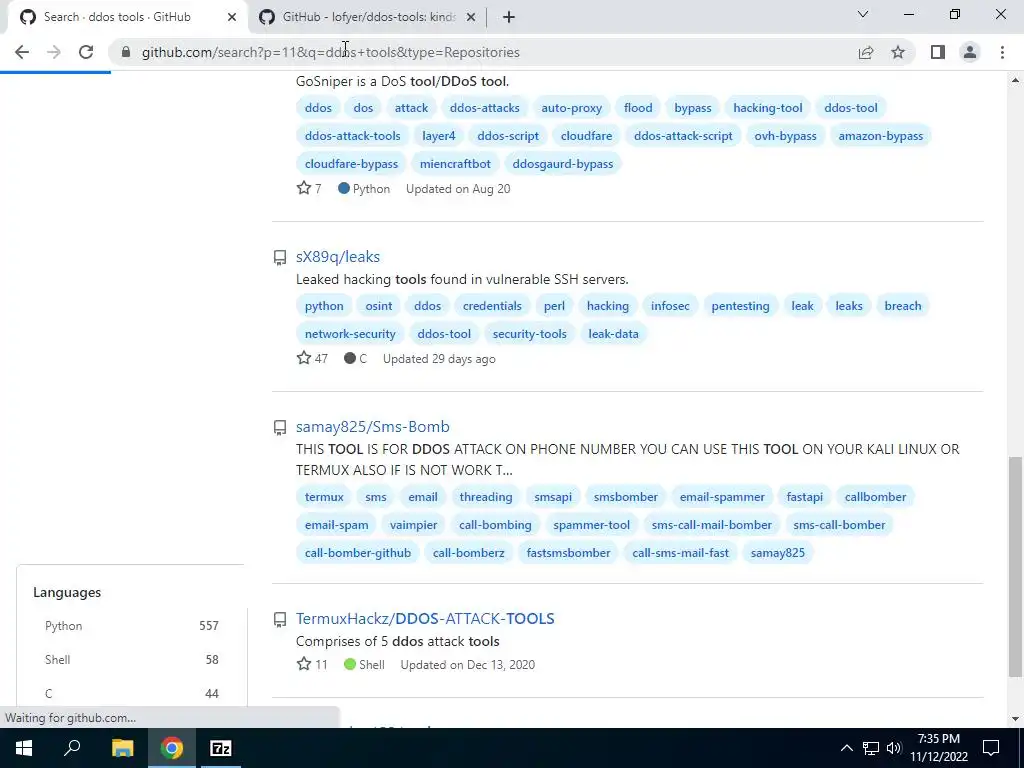Image resolution: width=1024 pixels, height=768 pixels.
Task: Click the page vertical scrollbar thumb
Action: click(x=1014, y=566)
